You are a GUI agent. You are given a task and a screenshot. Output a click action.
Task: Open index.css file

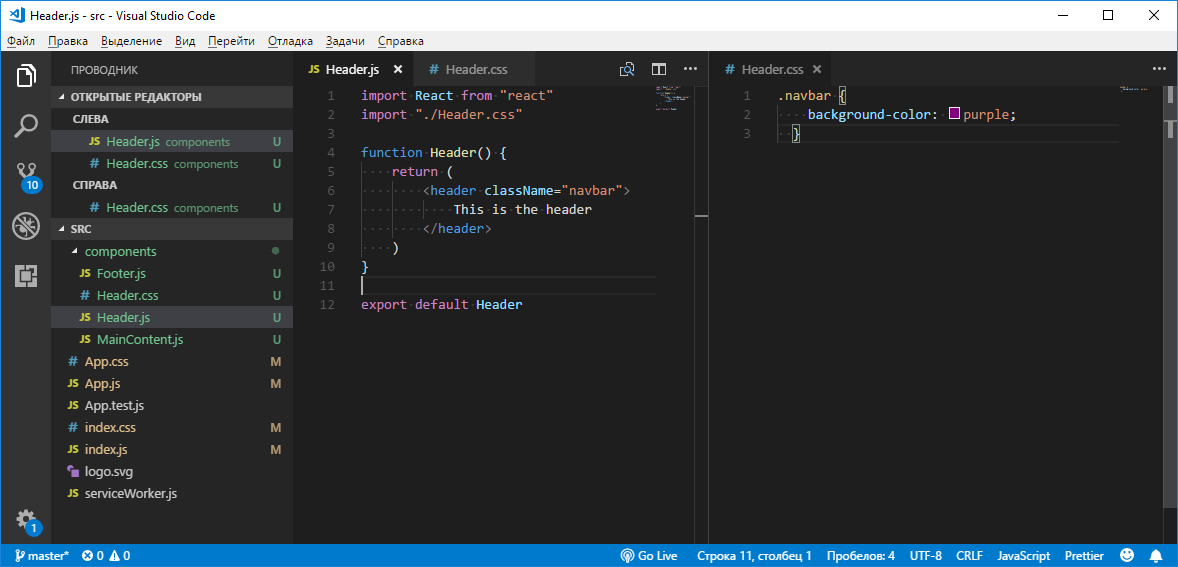pos(171,428)
